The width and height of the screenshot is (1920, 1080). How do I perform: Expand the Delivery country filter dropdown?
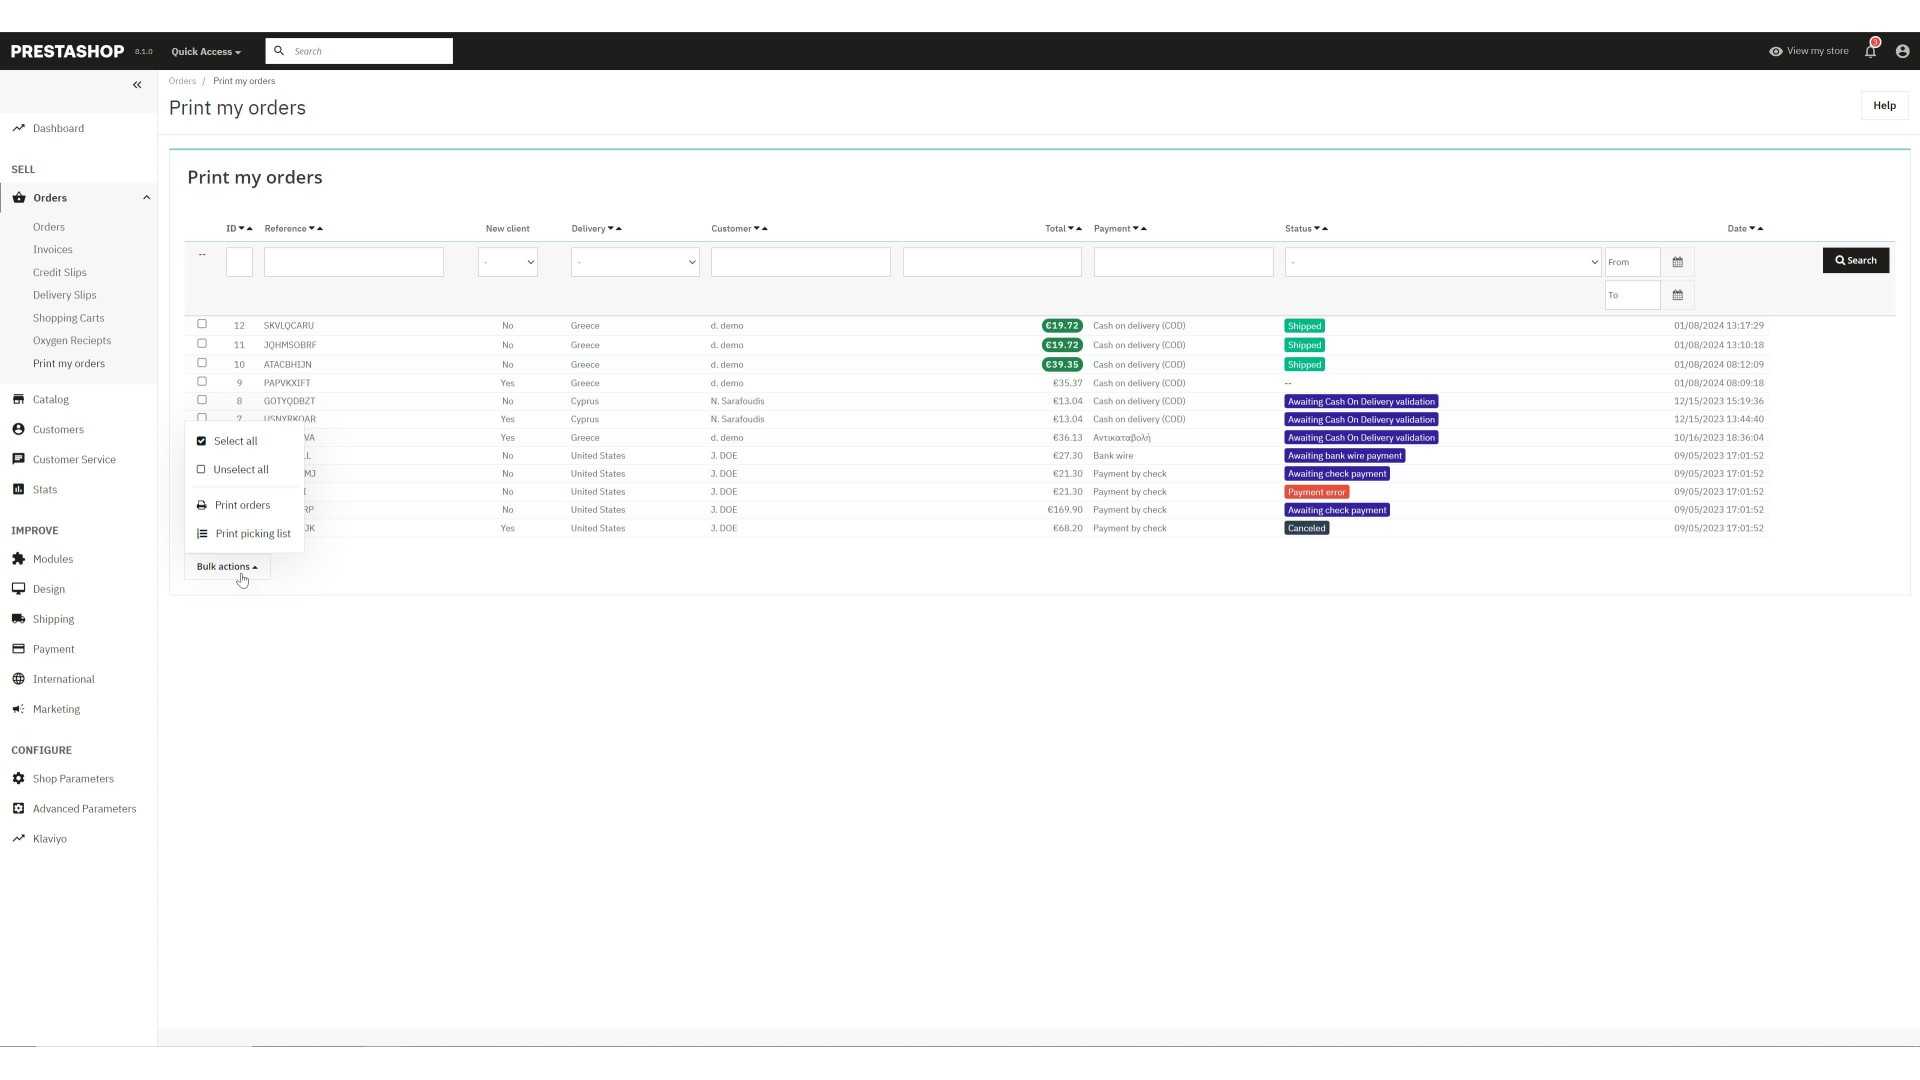[634, 262]
